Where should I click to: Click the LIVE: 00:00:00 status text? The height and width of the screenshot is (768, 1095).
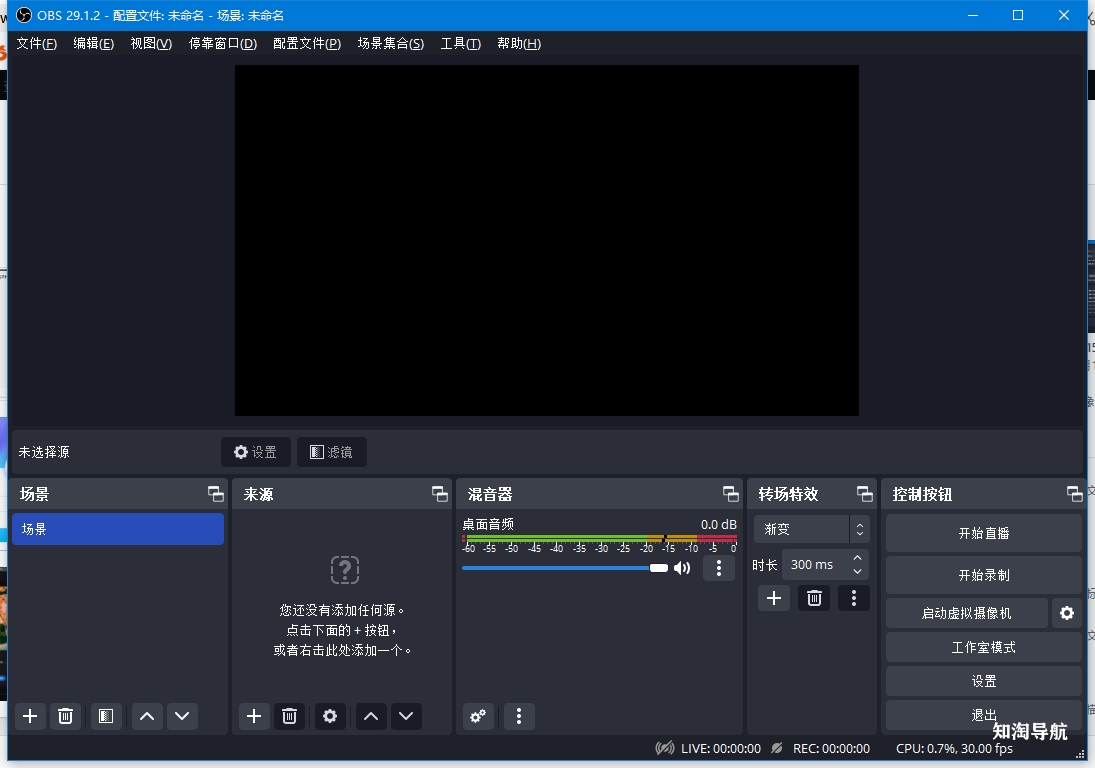click(x=721, y=748)
